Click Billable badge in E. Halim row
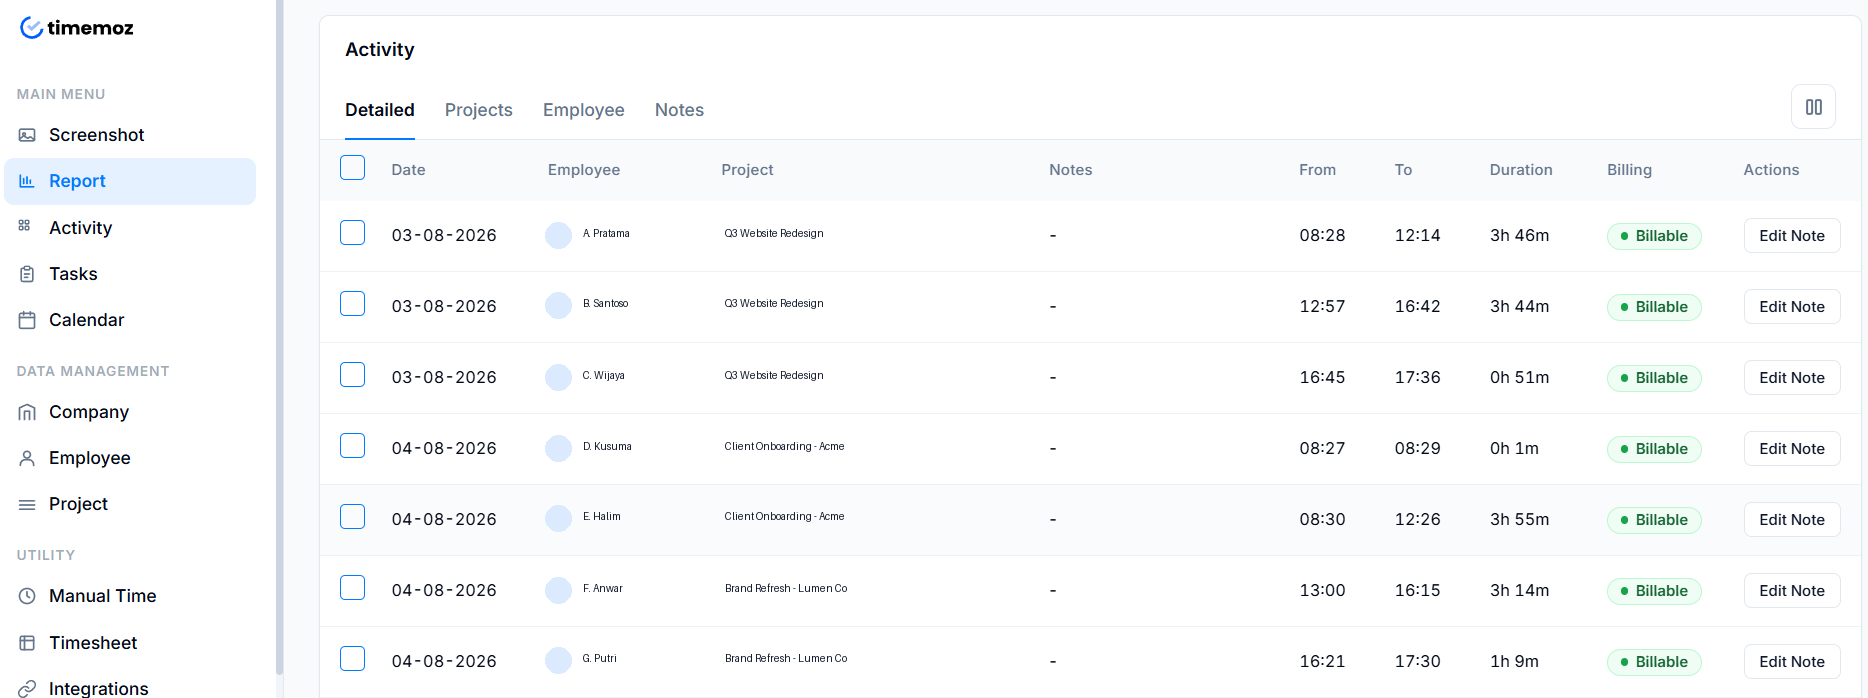This screenshot has height=698, width=1868. click(1654, 520)
